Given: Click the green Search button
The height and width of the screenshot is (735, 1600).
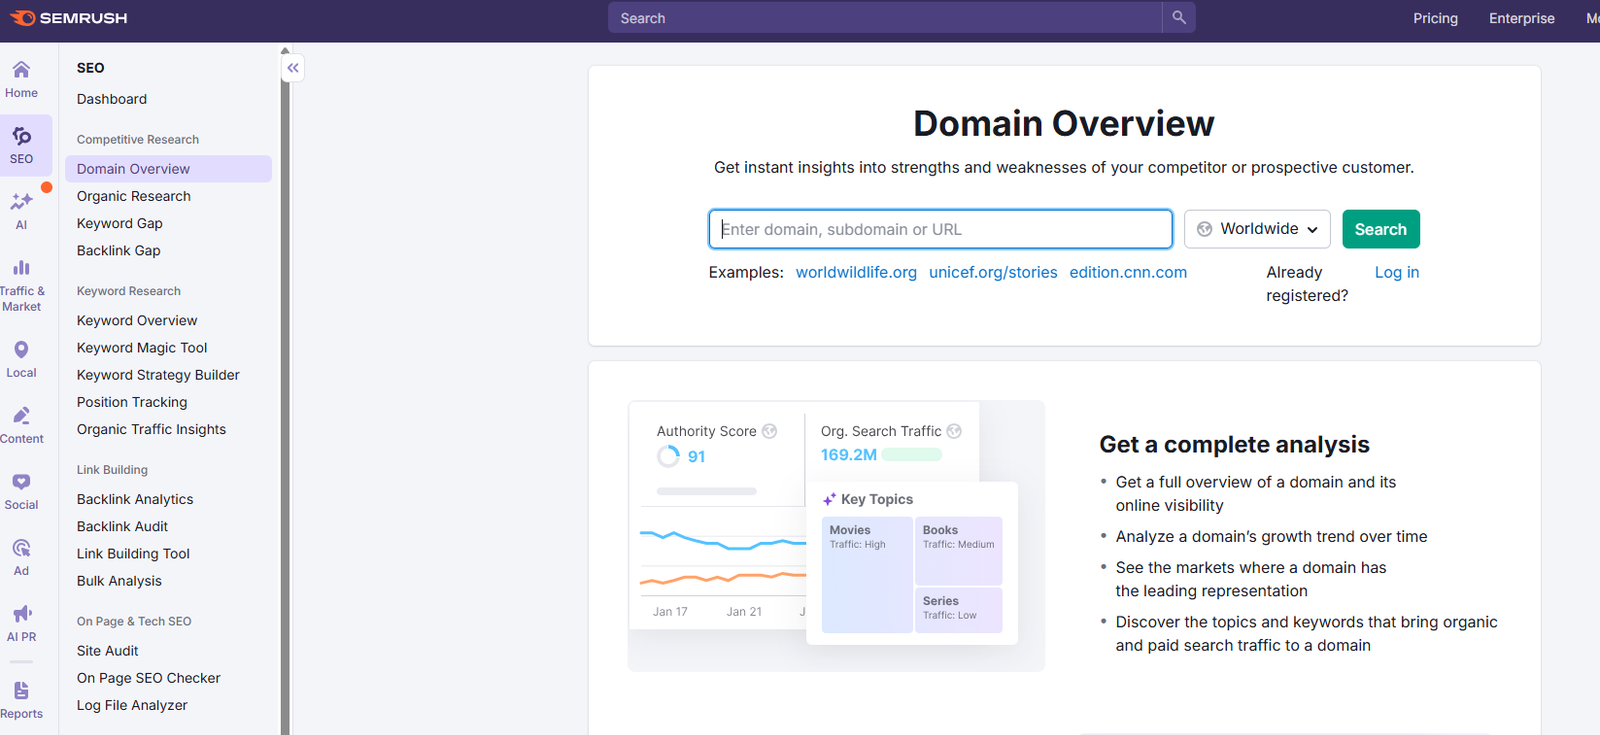Looking at the screenshot, I should click(x=1381, y=229).
